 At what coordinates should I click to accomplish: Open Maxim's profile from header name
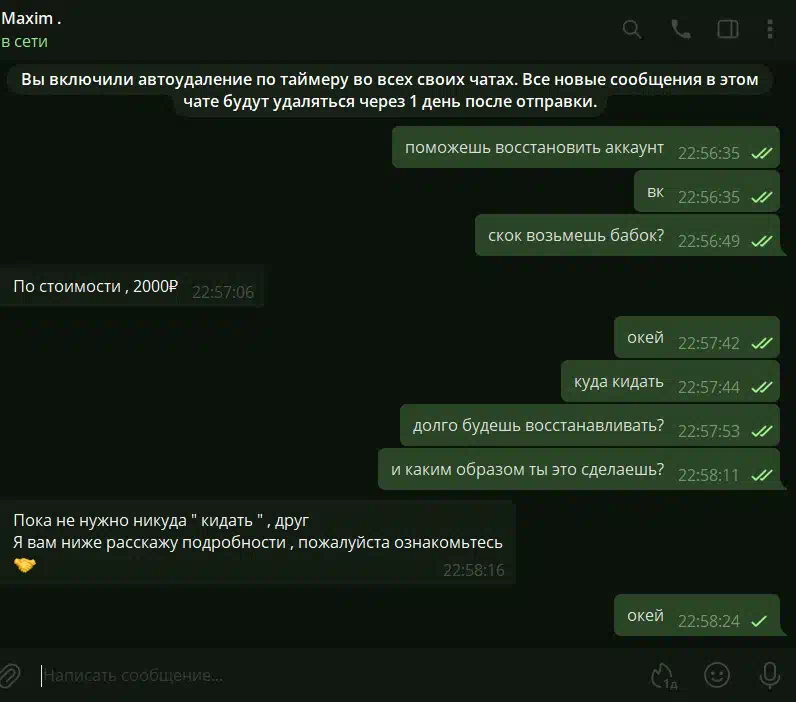pos(31,18)
